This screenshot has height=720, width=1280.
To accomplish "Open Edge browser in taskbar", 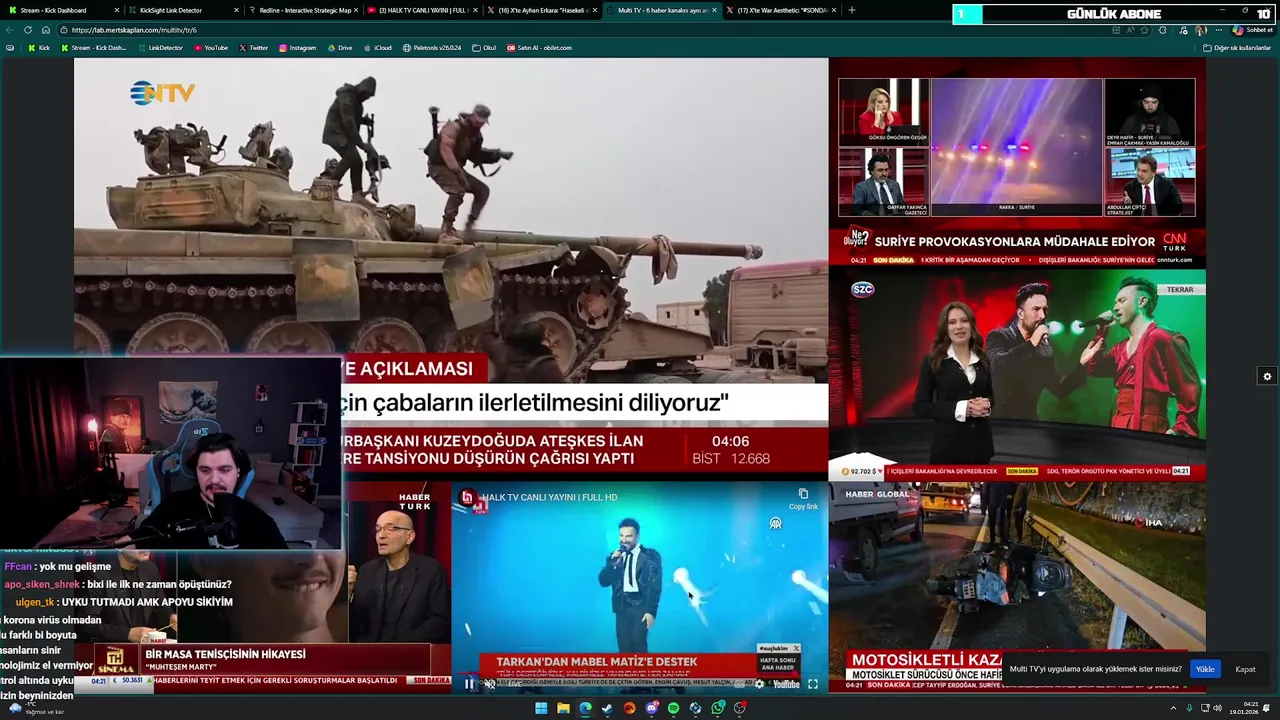I will pyautogui.click(x=585, y=708).
